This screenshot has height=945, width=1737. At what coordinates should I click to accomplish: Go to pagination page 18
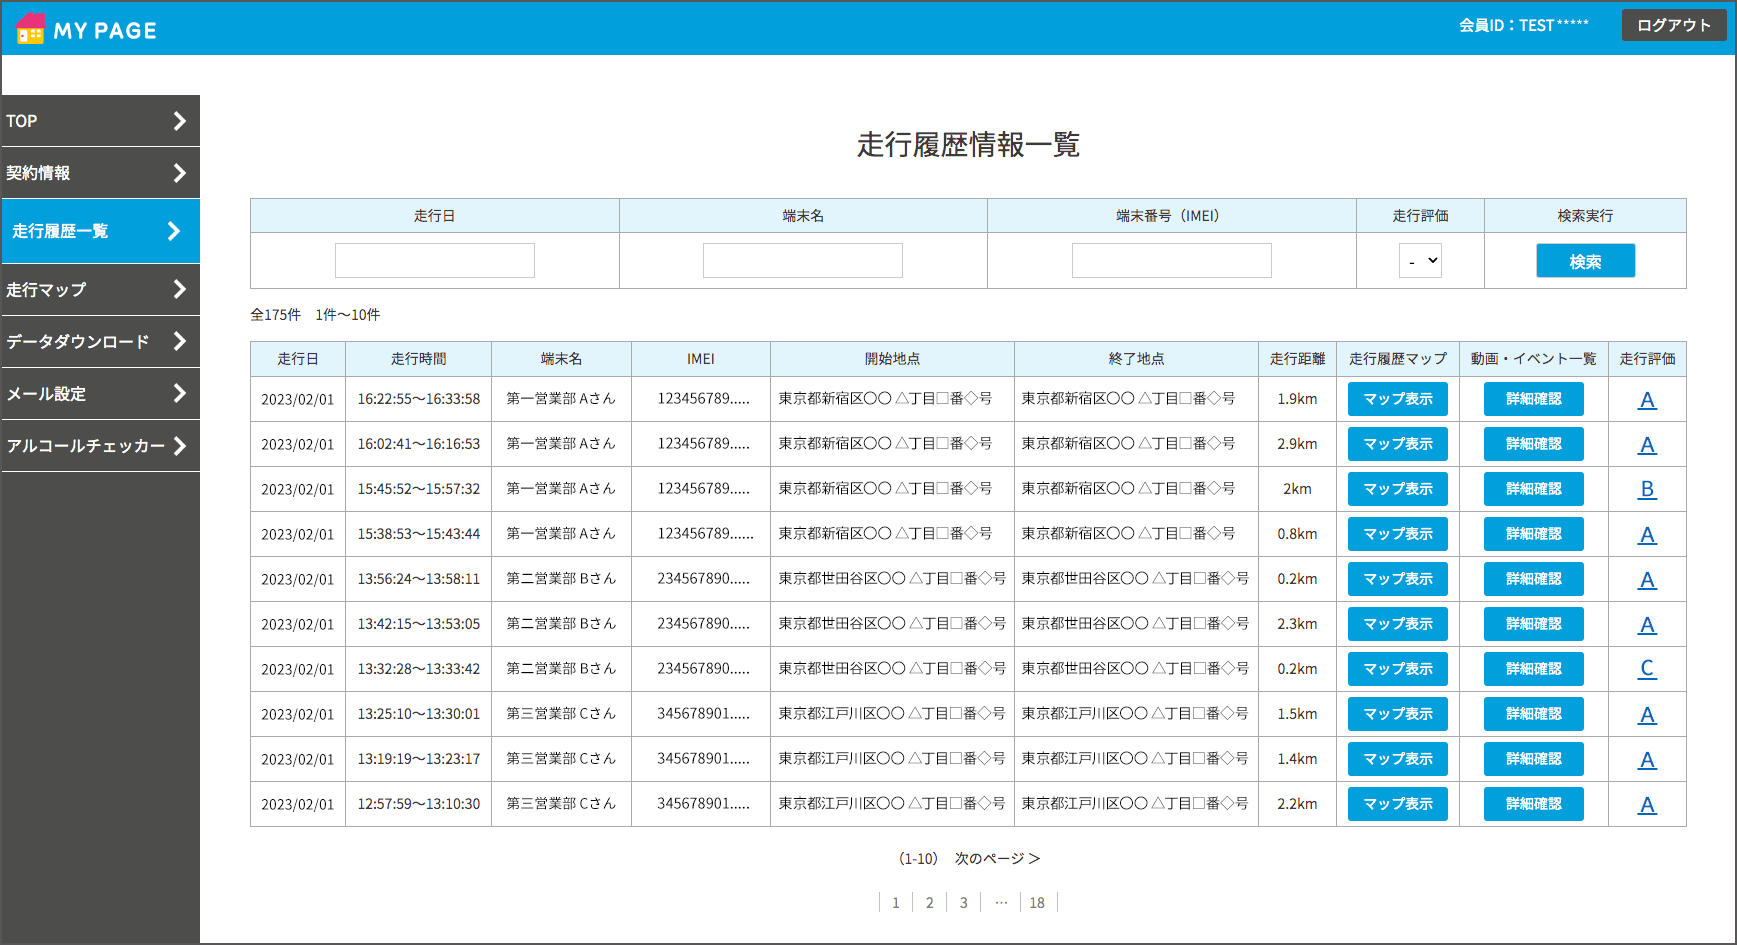pos(1037,902)
